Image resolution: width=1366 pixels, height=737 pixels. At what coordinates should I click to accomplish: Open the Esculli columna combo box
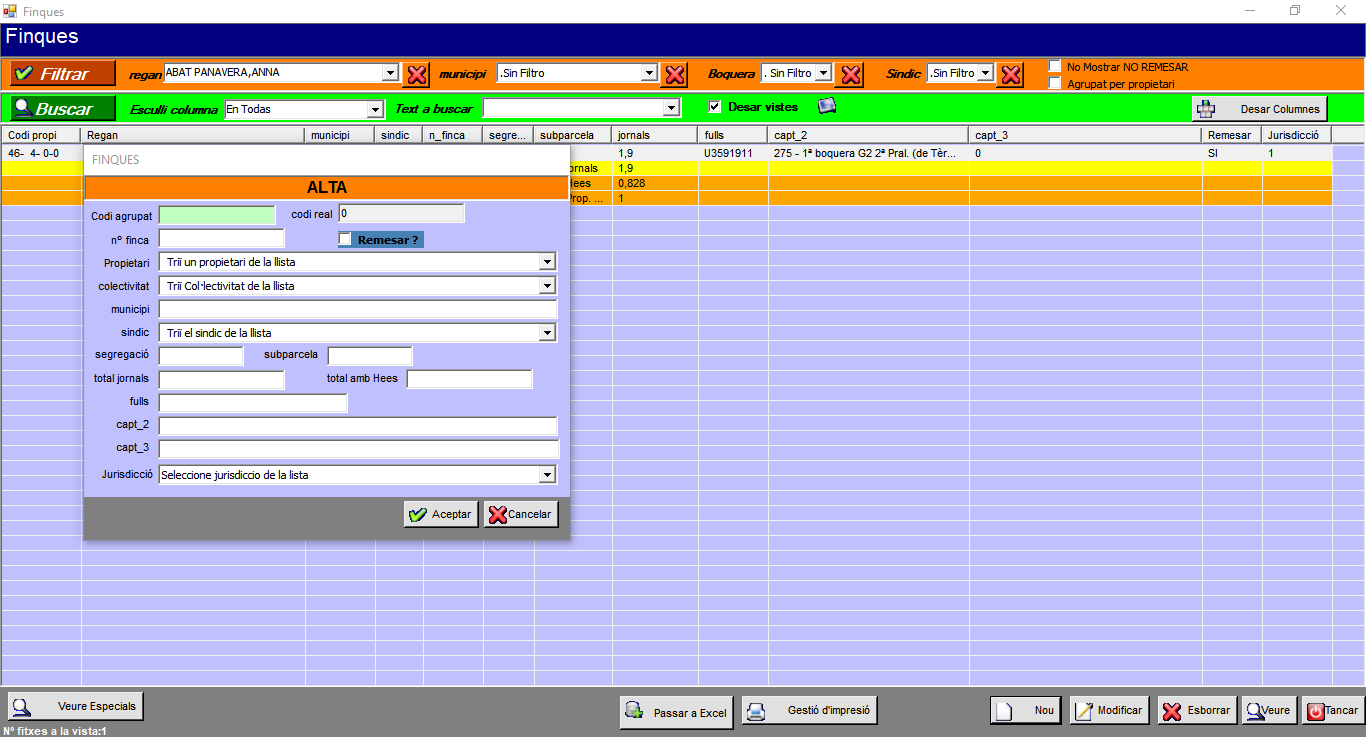(375, 109)
